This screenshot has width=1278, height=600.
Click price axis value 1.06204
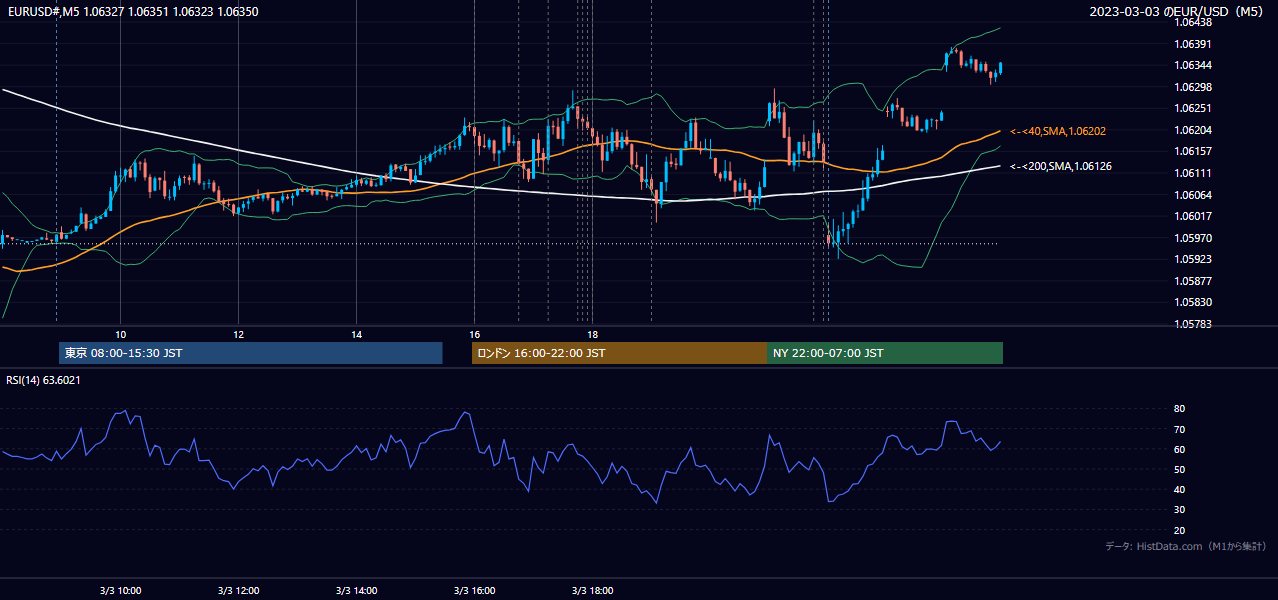(1192, 130)
